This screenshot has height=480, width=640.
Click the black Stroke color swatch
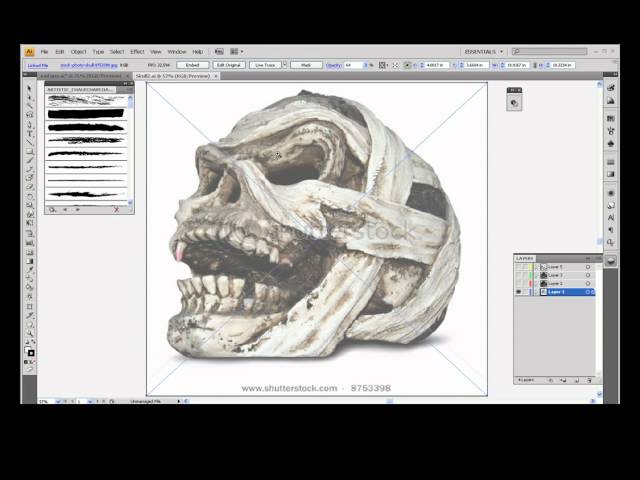tap(31, 353)
